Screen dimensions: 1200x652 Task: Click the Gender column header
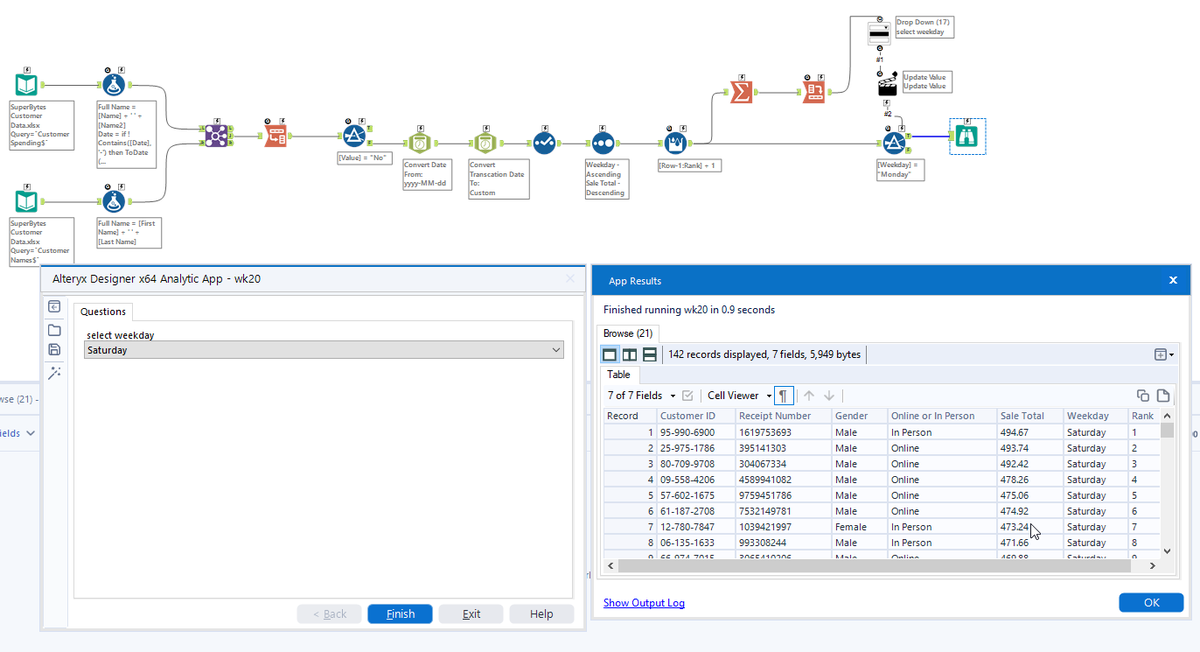click(x=859, y=415)
